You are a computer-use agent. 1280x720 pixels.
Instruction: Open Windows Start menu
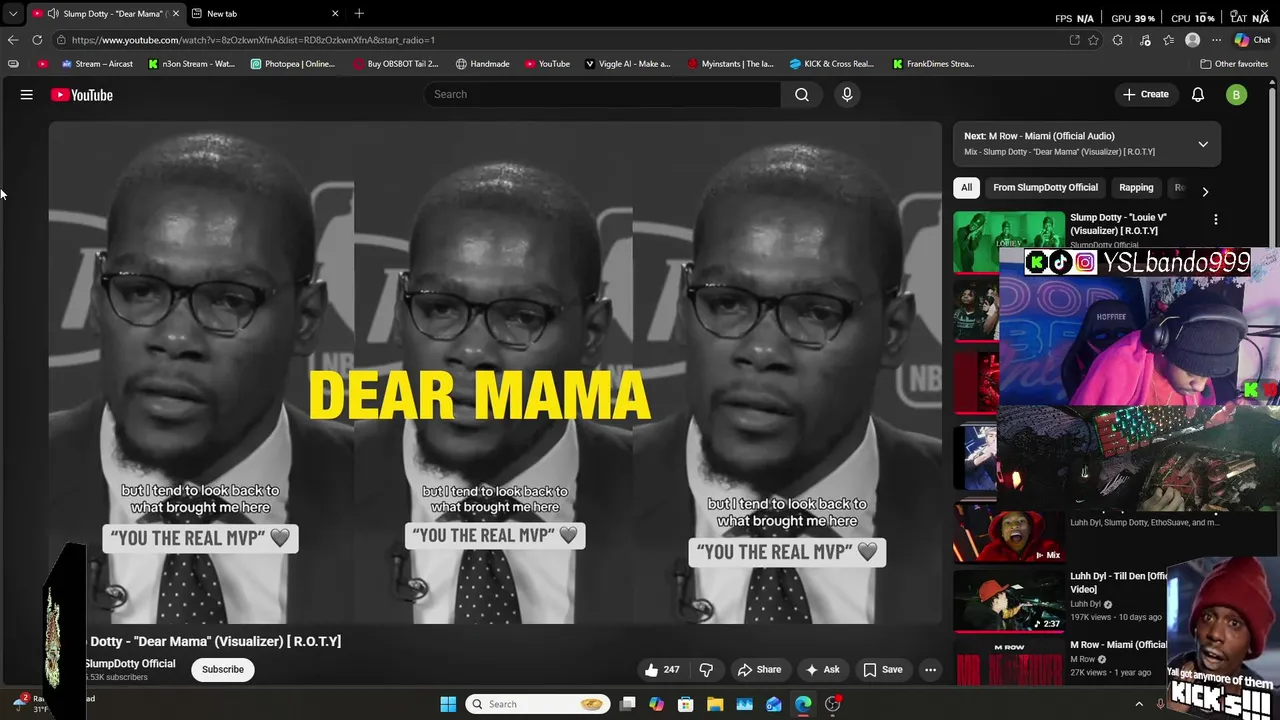[x=448, y=704]
